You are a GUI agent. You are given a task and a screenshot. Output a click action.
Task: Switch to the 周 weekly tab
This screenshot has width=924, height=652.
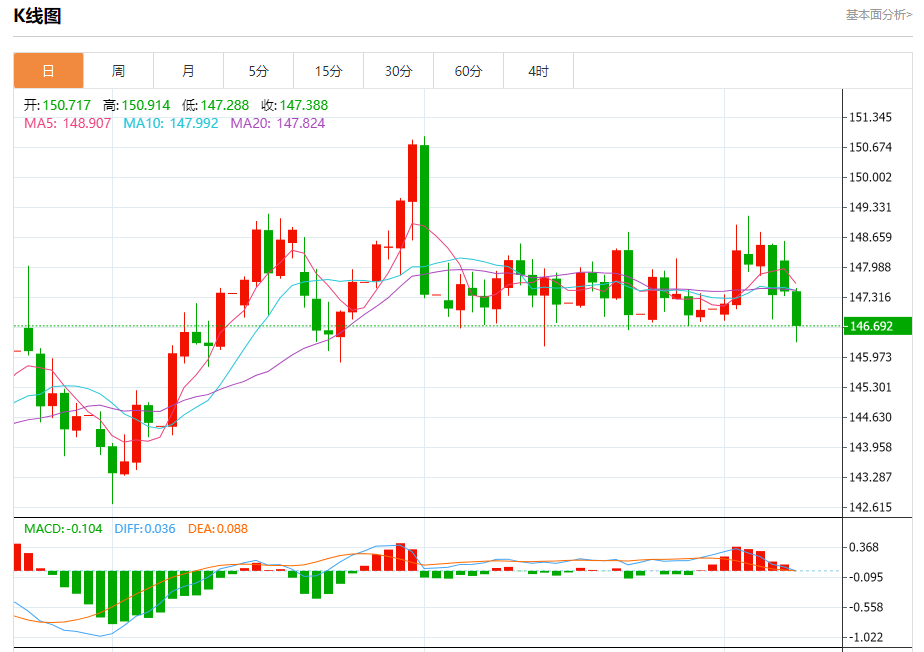(x=118, y=71)
